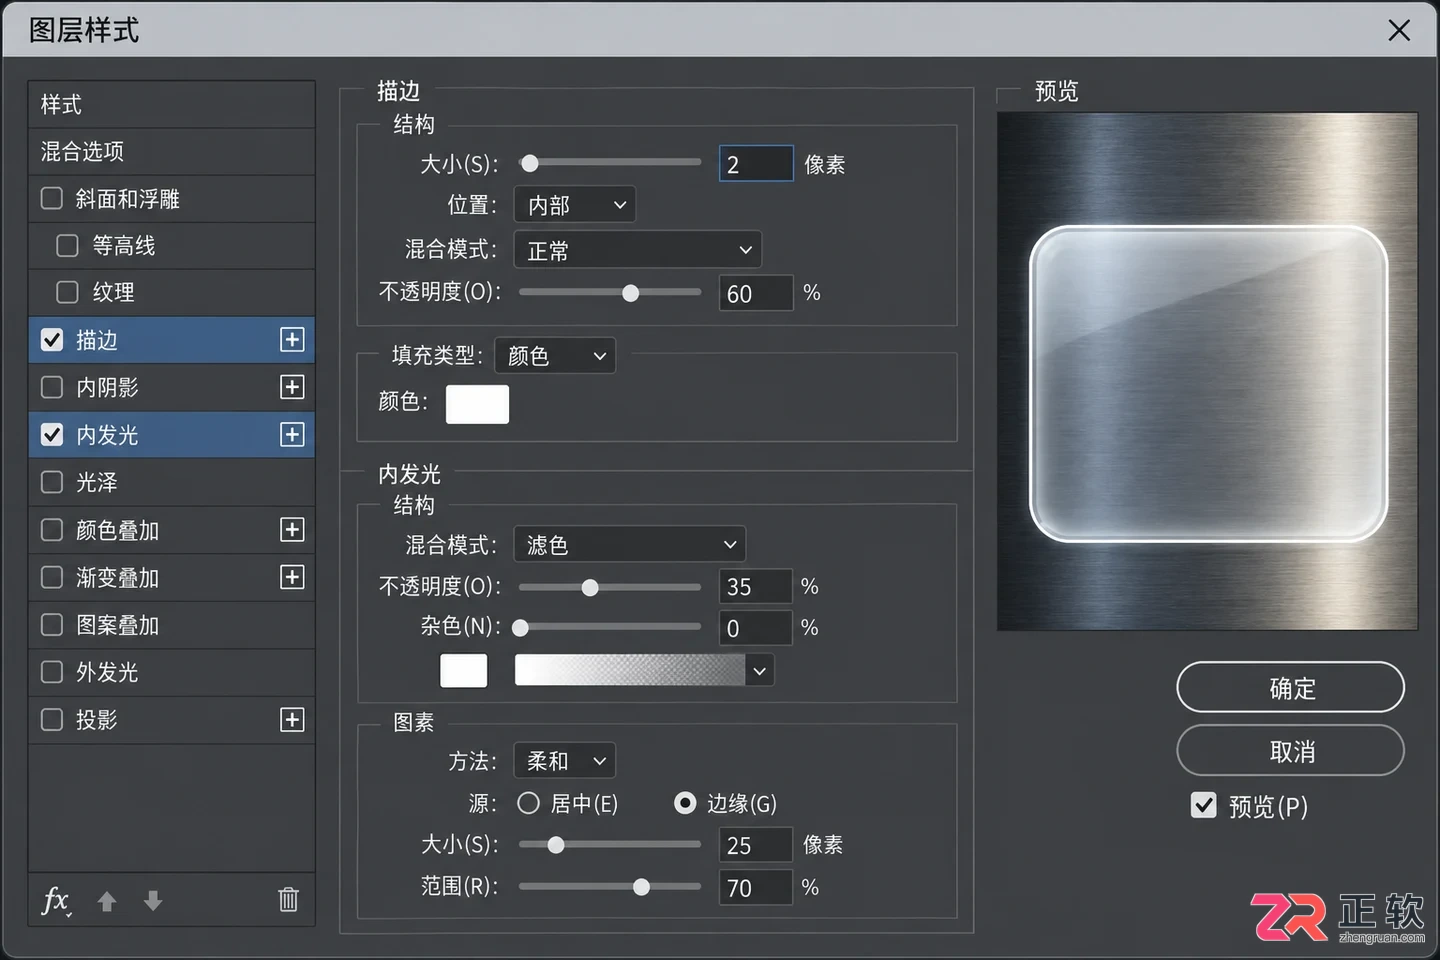Open stroke 混合模式 dropdown showing 正常
This screenshot has width=1440, height=960.
pos(638,250)
